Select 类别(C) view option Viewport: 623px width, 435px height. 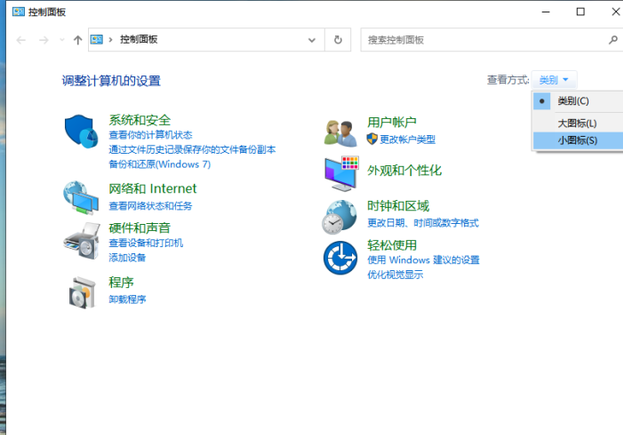[573, 101]
